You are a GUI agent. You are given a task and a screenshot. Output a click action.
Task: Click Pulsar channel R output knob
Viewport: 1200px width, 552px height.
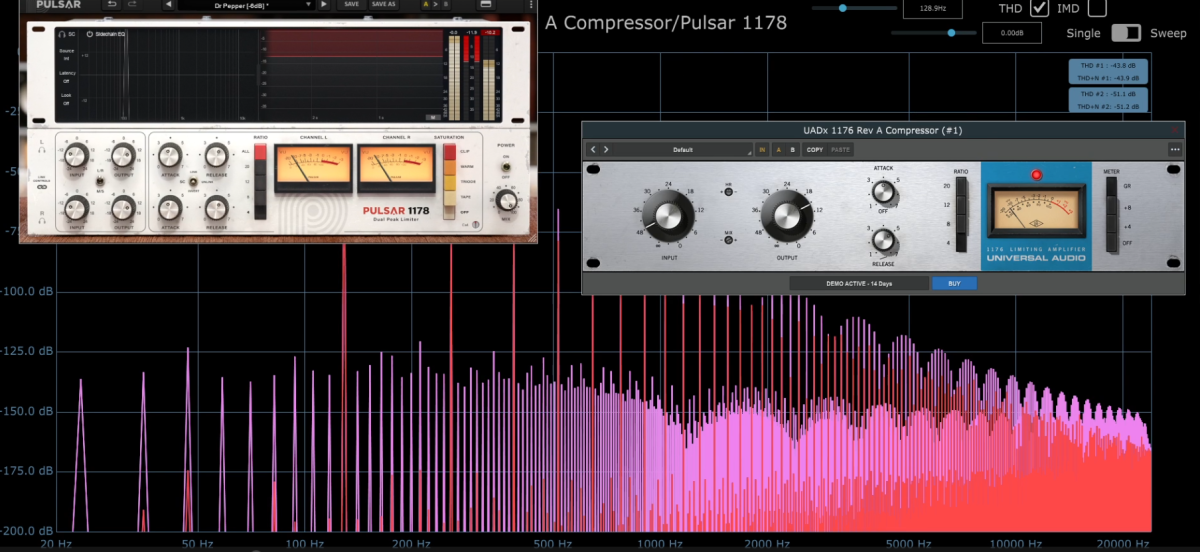click(x=122, y=208)
